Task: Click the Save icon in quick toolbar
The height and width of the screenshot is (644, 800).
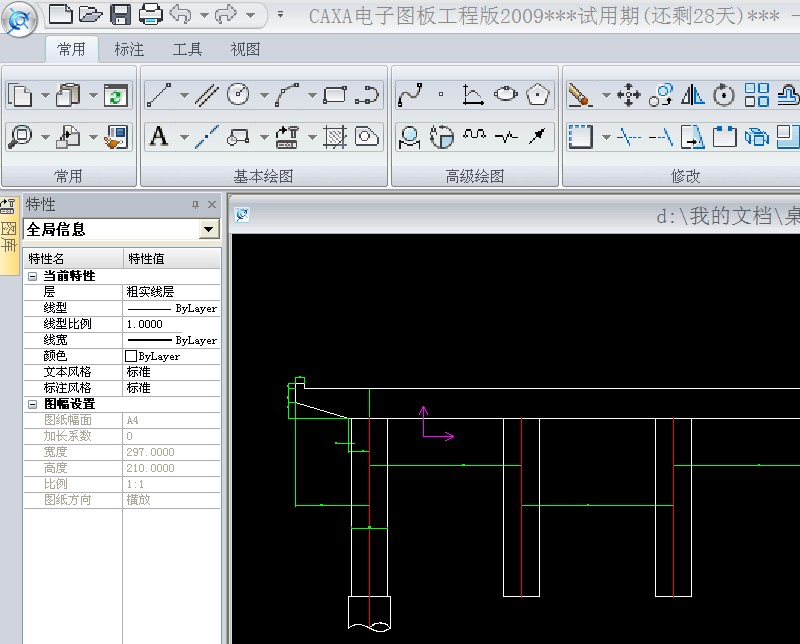Action: (120, 14)
